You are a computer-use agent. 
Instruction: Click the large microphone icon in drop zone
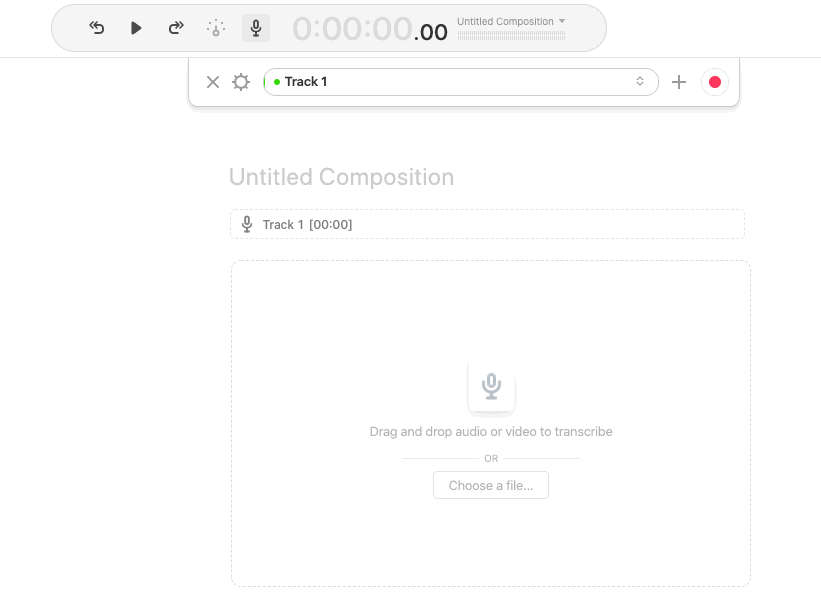491,386
